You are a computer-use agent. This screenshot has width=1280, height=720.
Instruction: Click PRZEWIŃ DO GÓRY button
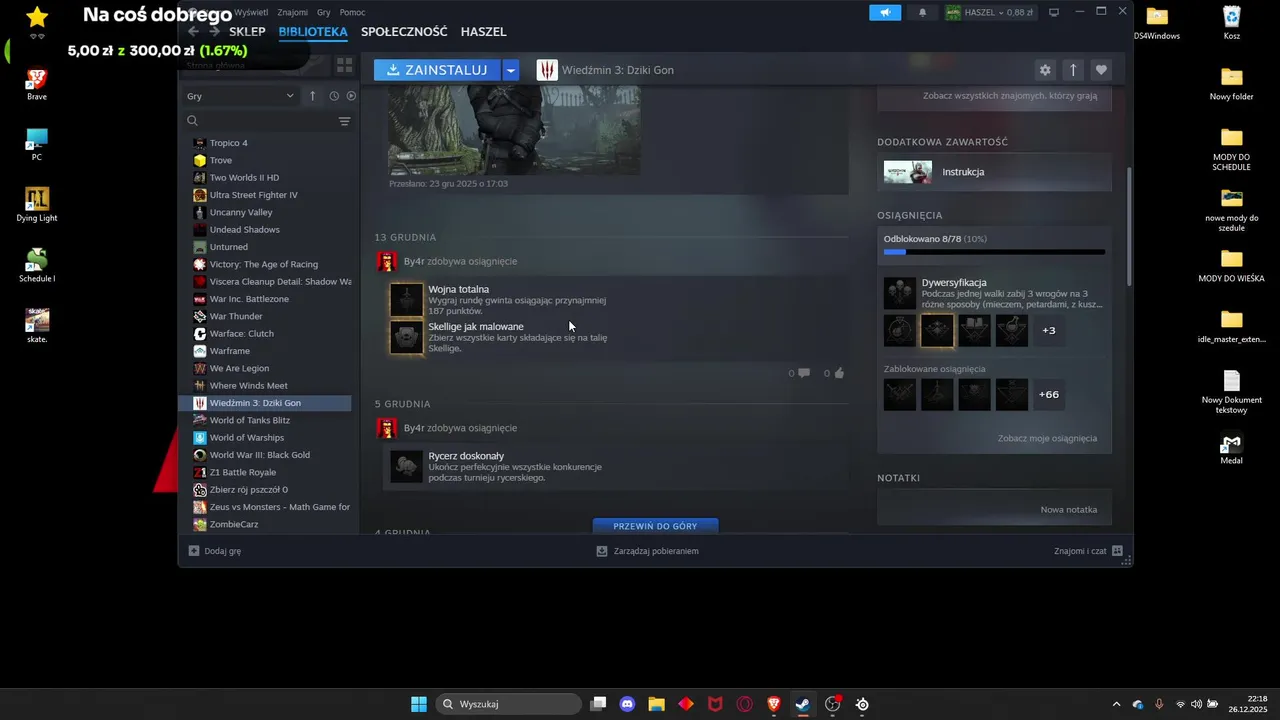click(655, 525)
